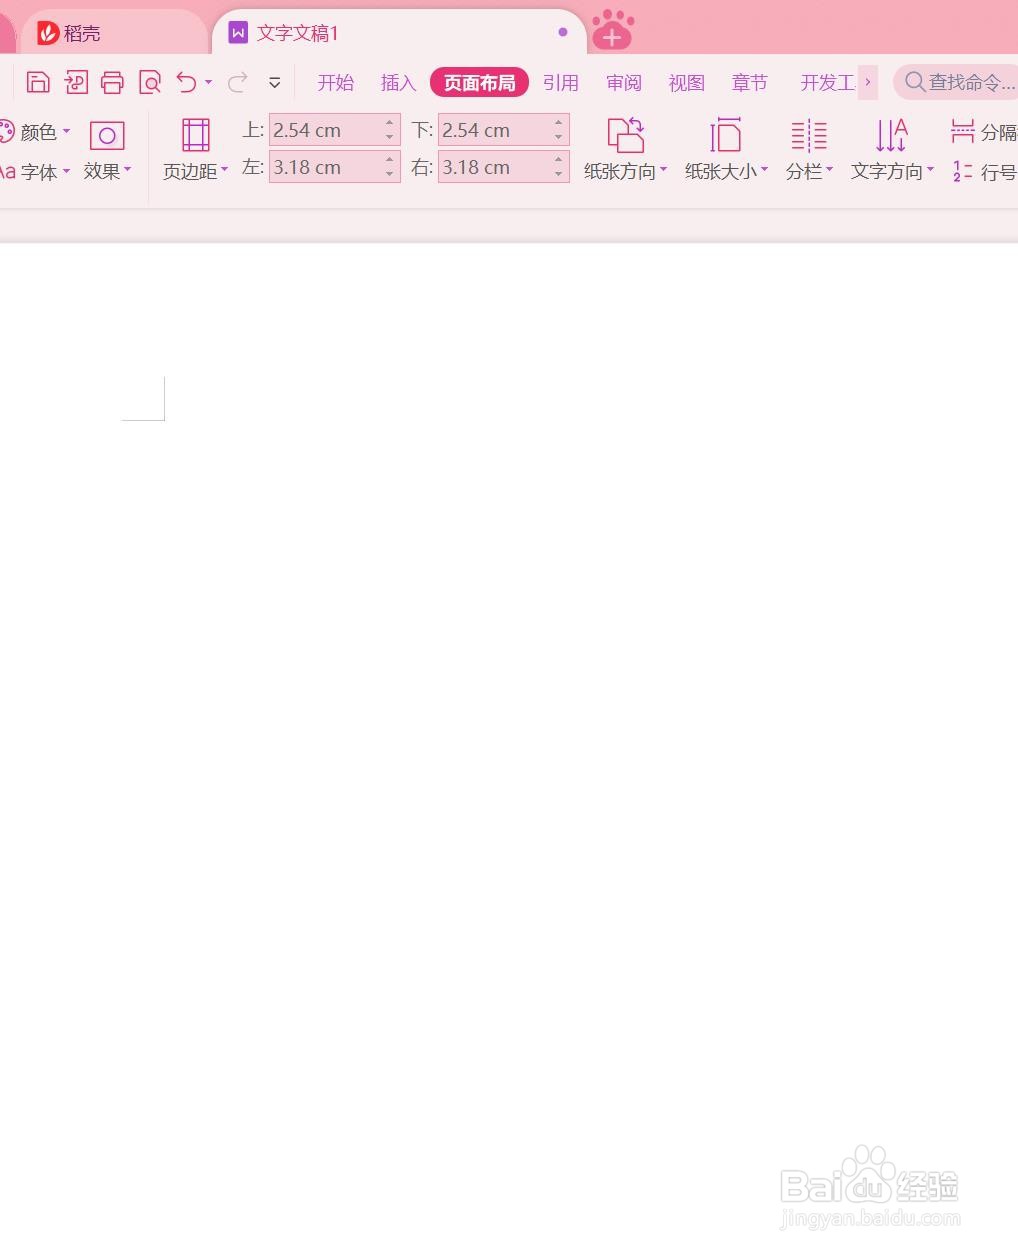Switch to the 视图 tab
This screenshot has width=1018, height=1254.
(x=687, y=83)
